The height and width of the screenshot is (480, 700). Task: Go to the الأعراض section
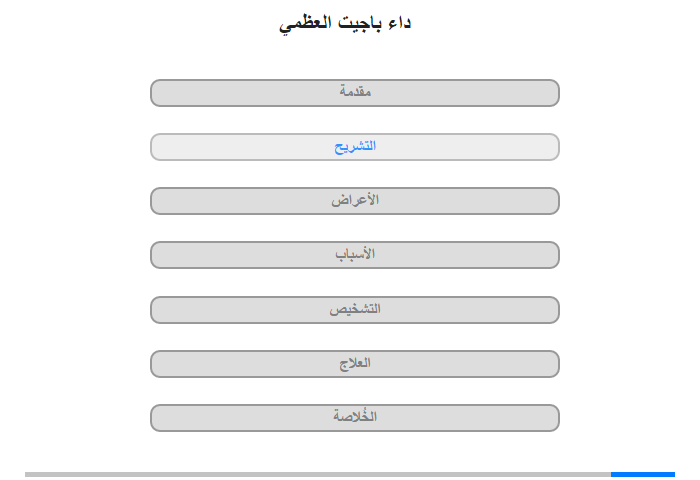[x=354, y=201]
